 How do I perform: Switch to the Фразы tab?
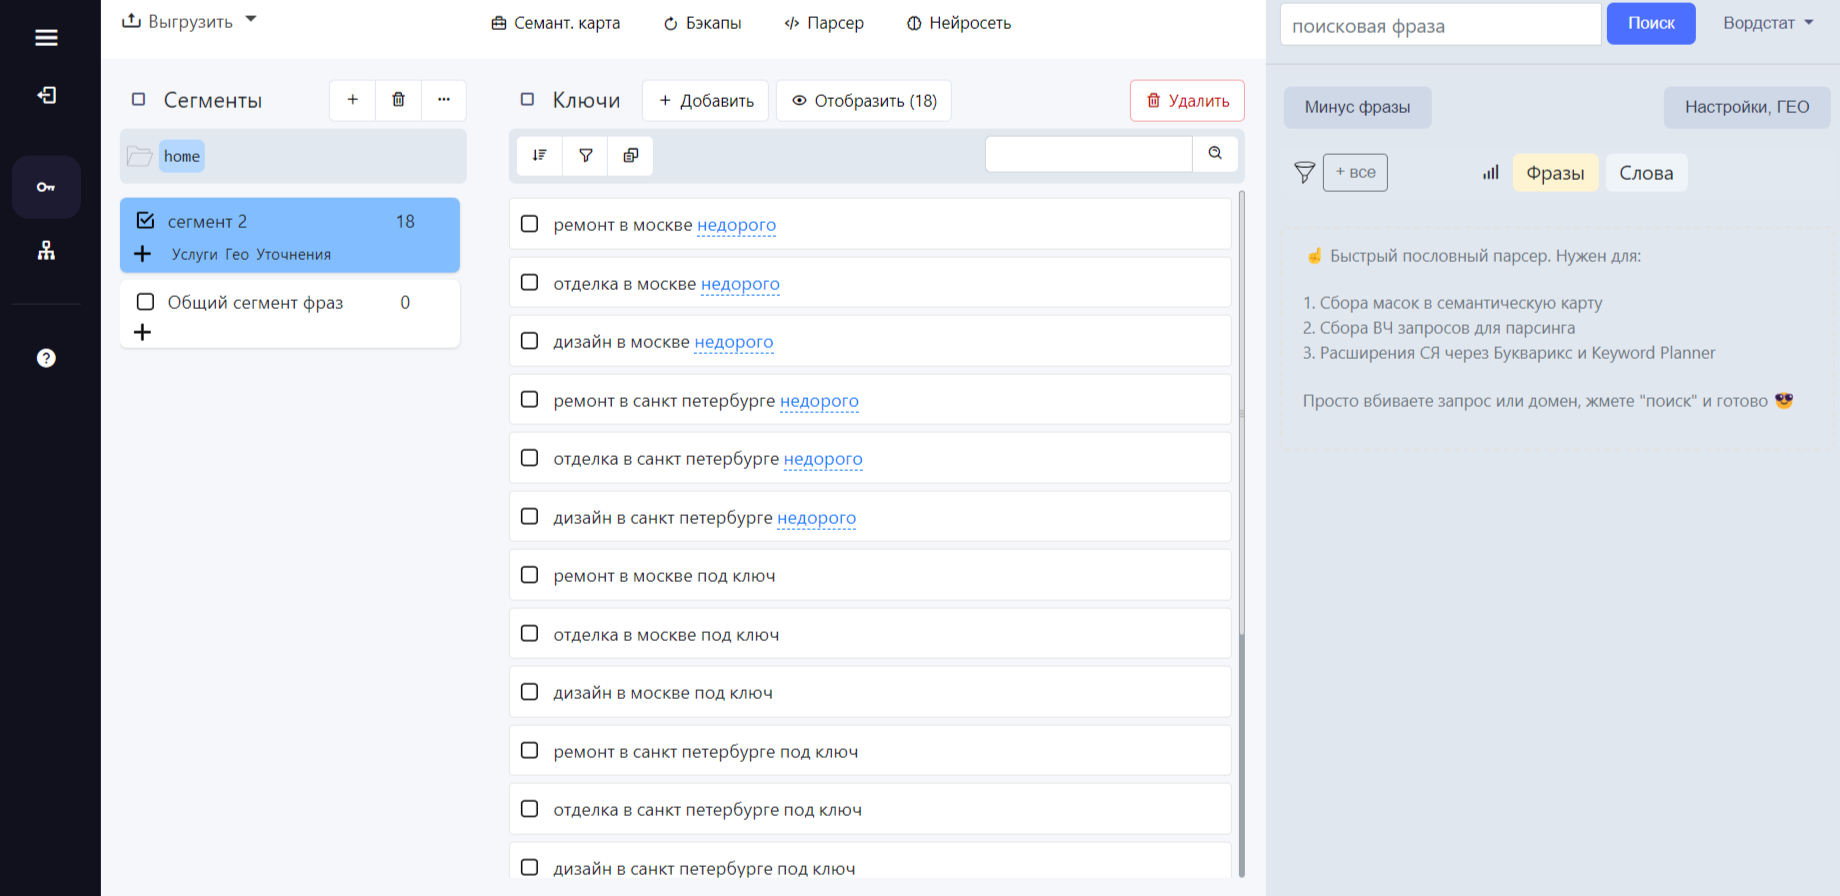(1555, 173)
